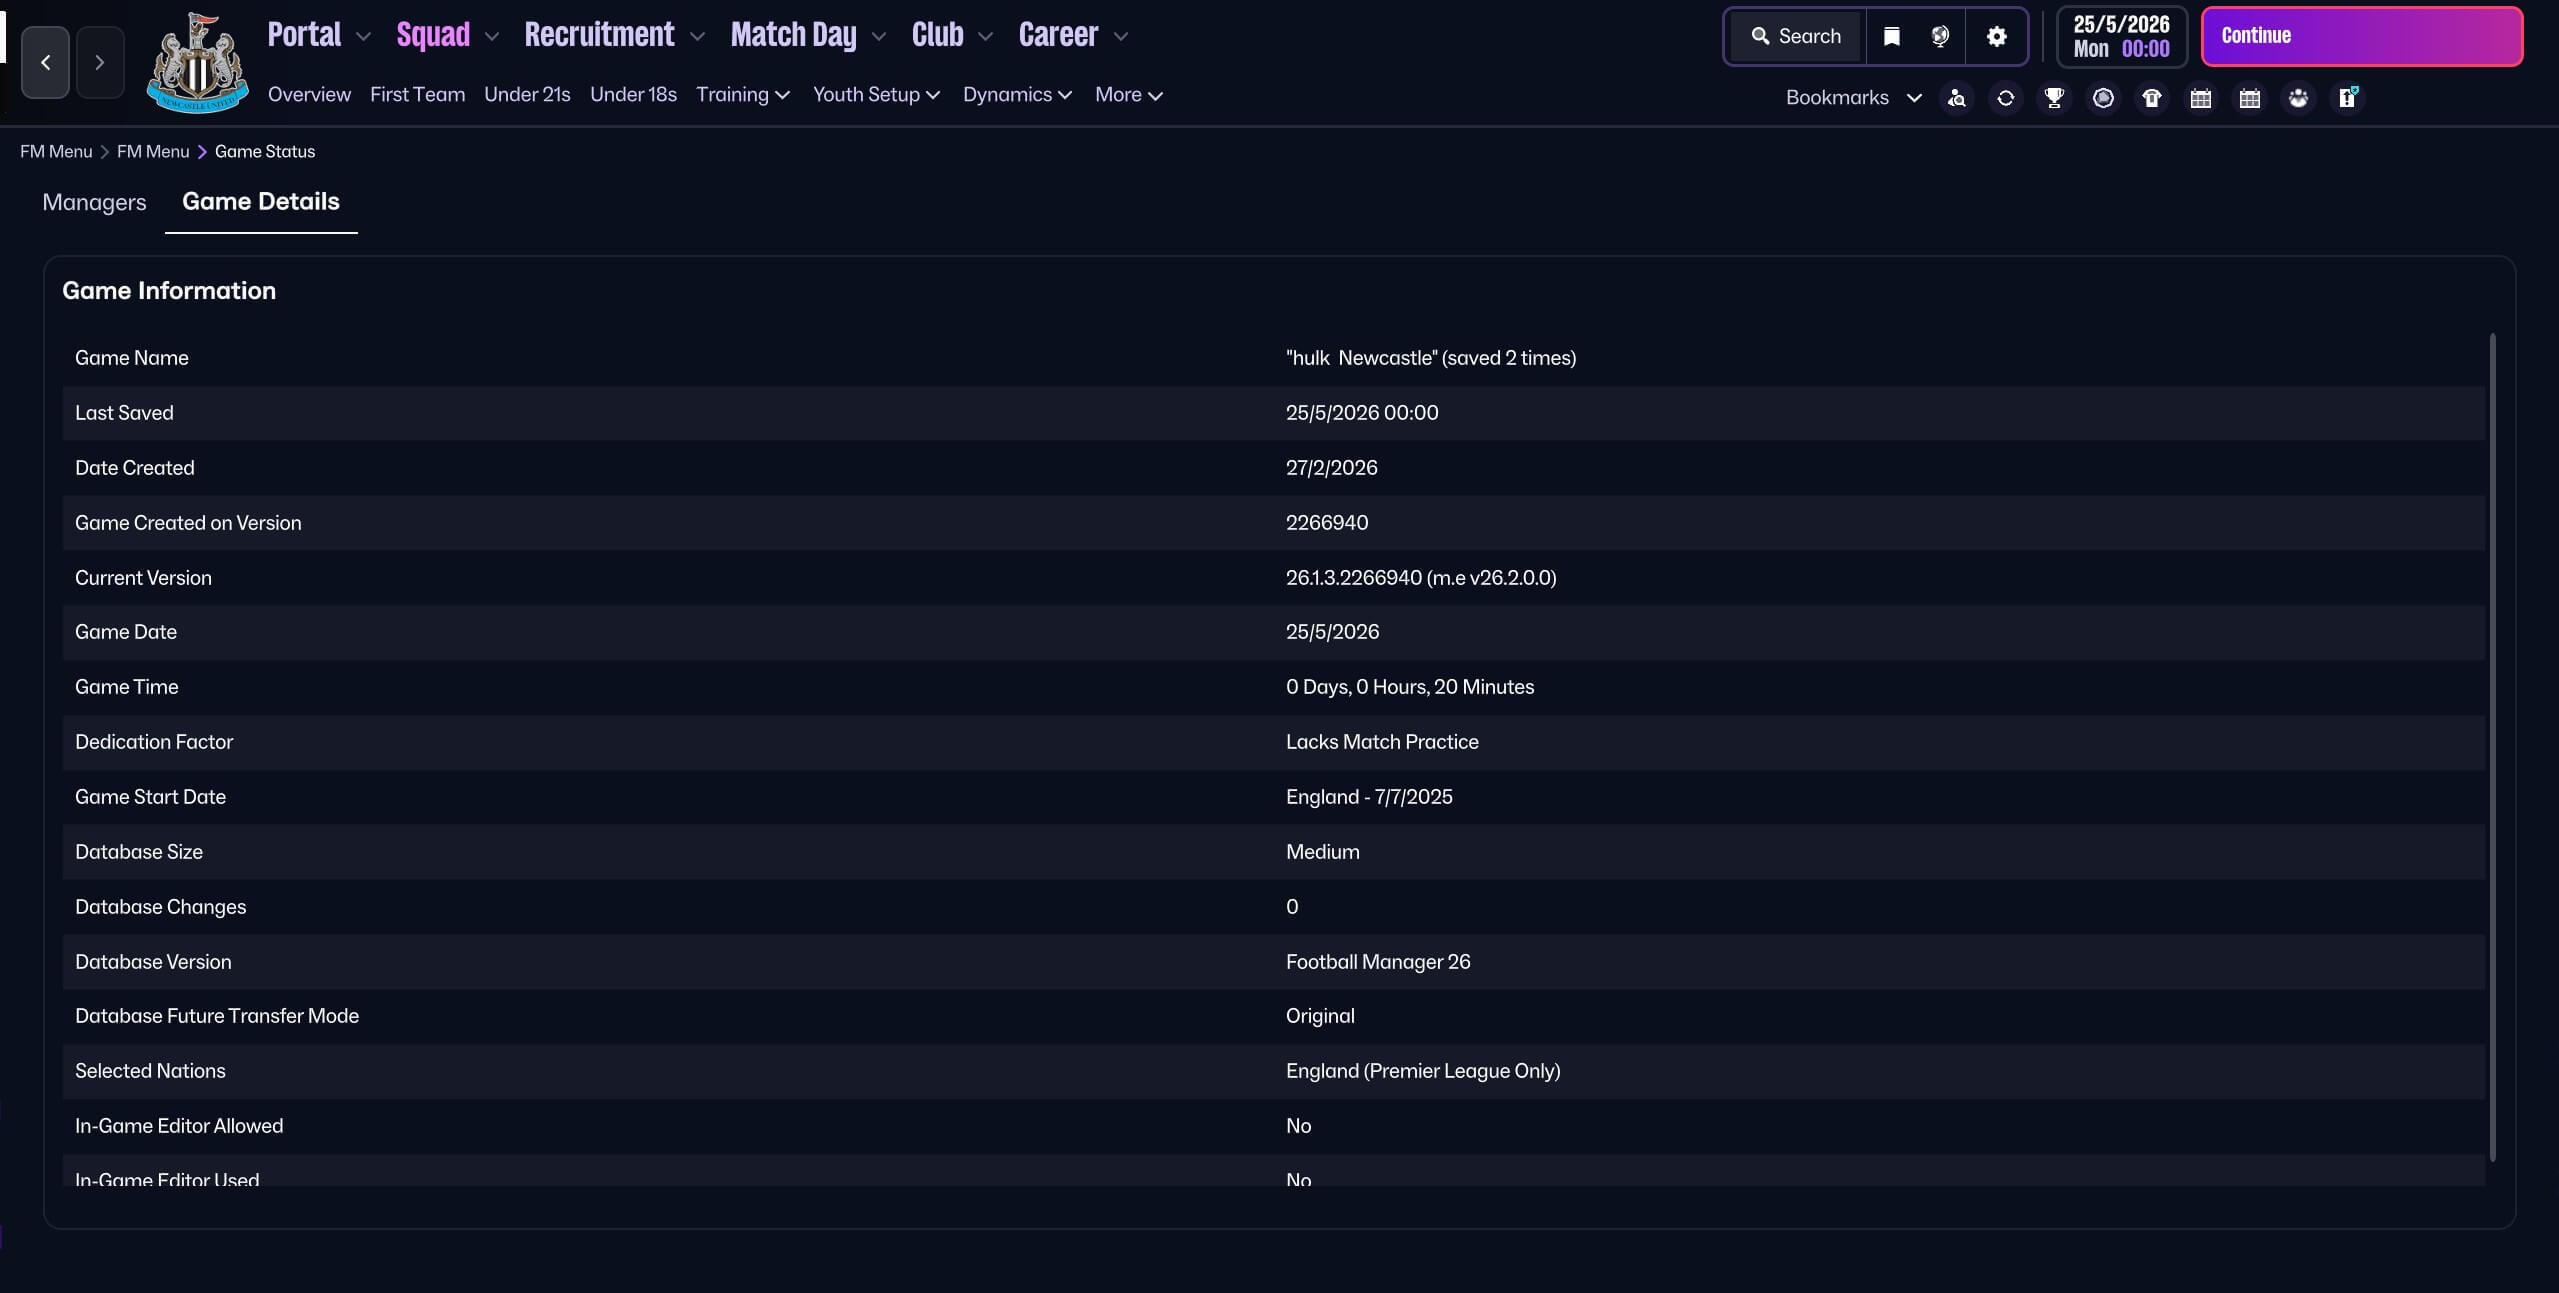The width and height of the screenshot is (2559, 1293).
Task: Click the bookmark flag icon
Action: point(1891,37)
